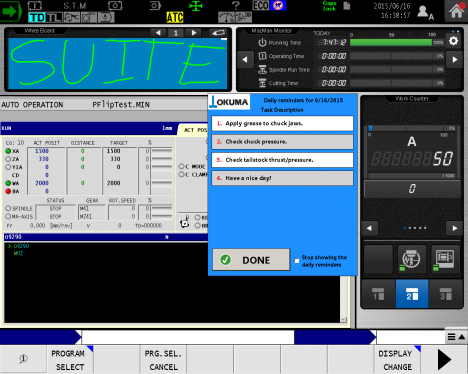The height and width of the screenshot is (374, 468).
Task: Click the S.T.M indicator
Action: (75, 6)
